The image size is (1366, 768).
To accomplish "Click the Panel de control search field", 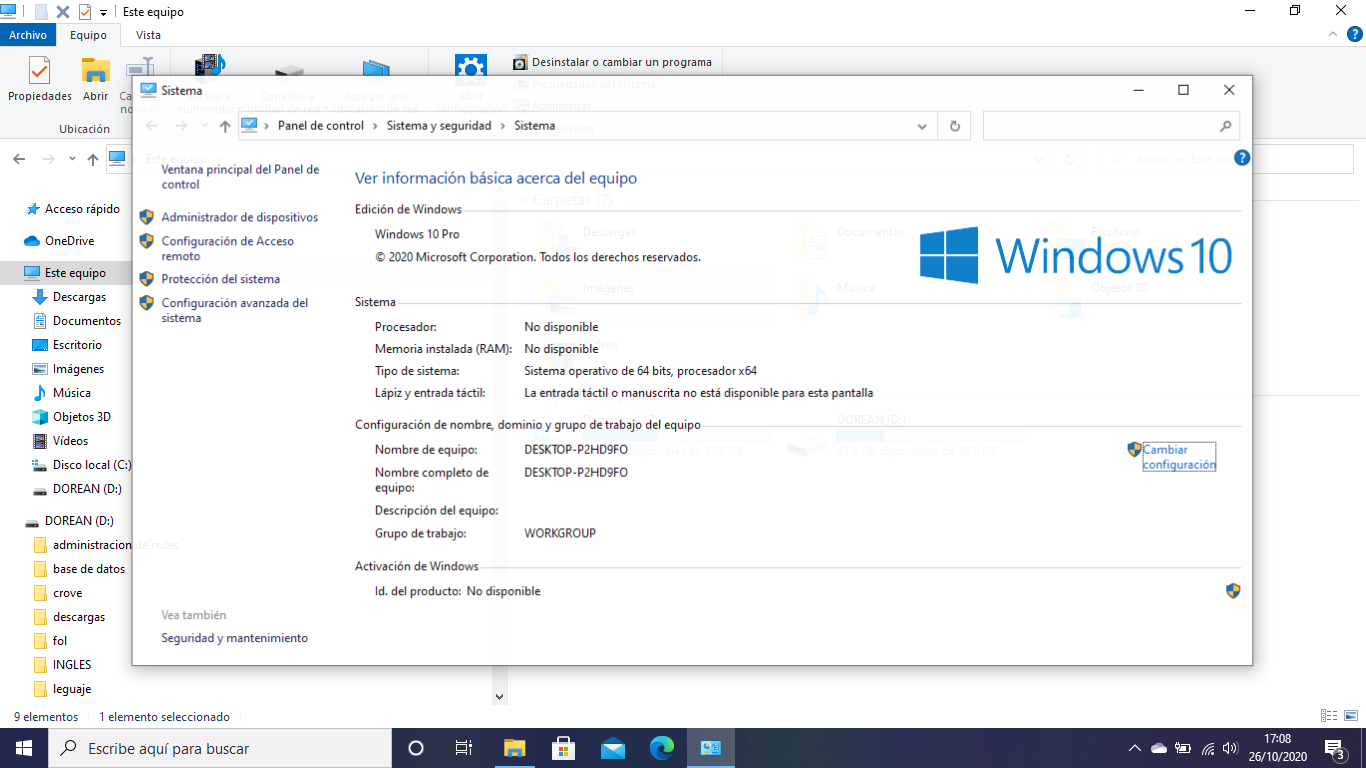I will (x=1111, y=126).
